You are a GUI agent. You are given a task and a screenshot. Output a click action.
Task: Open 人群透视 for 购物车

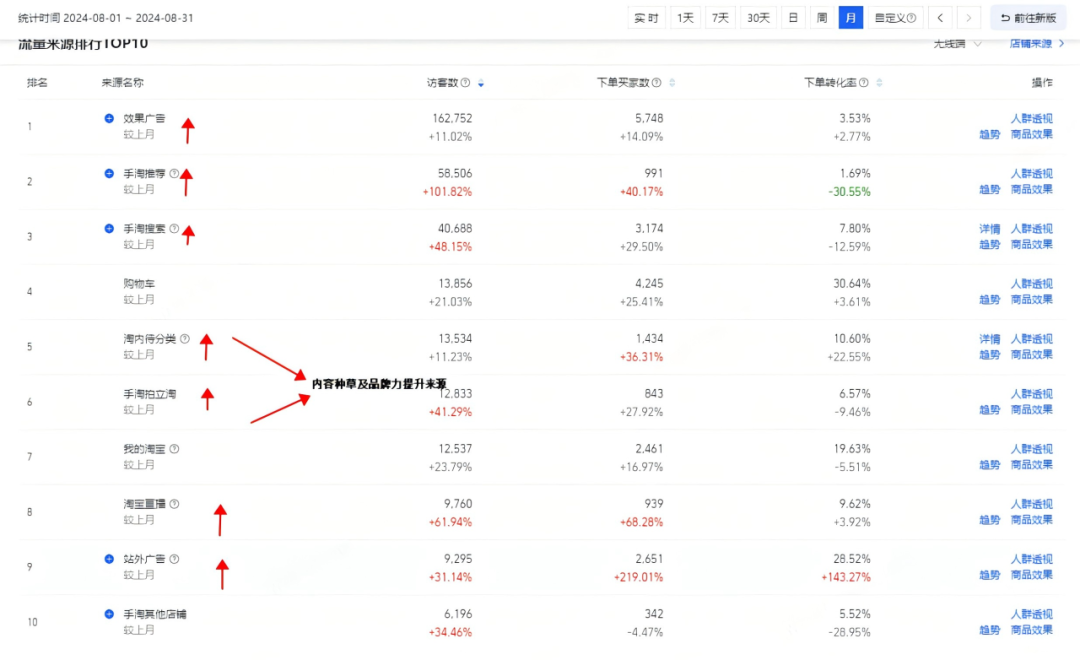pyautogui.click(x=1031, y=284)
